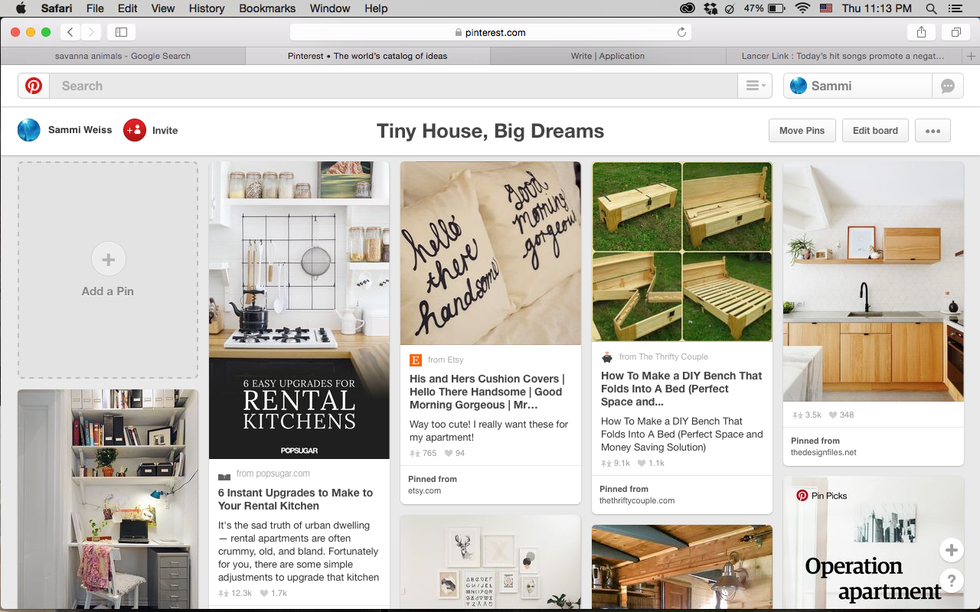The image size is (980, 612).
Task: Open the Rental Kitchens pin thumbnail
Action: (299, 310)
